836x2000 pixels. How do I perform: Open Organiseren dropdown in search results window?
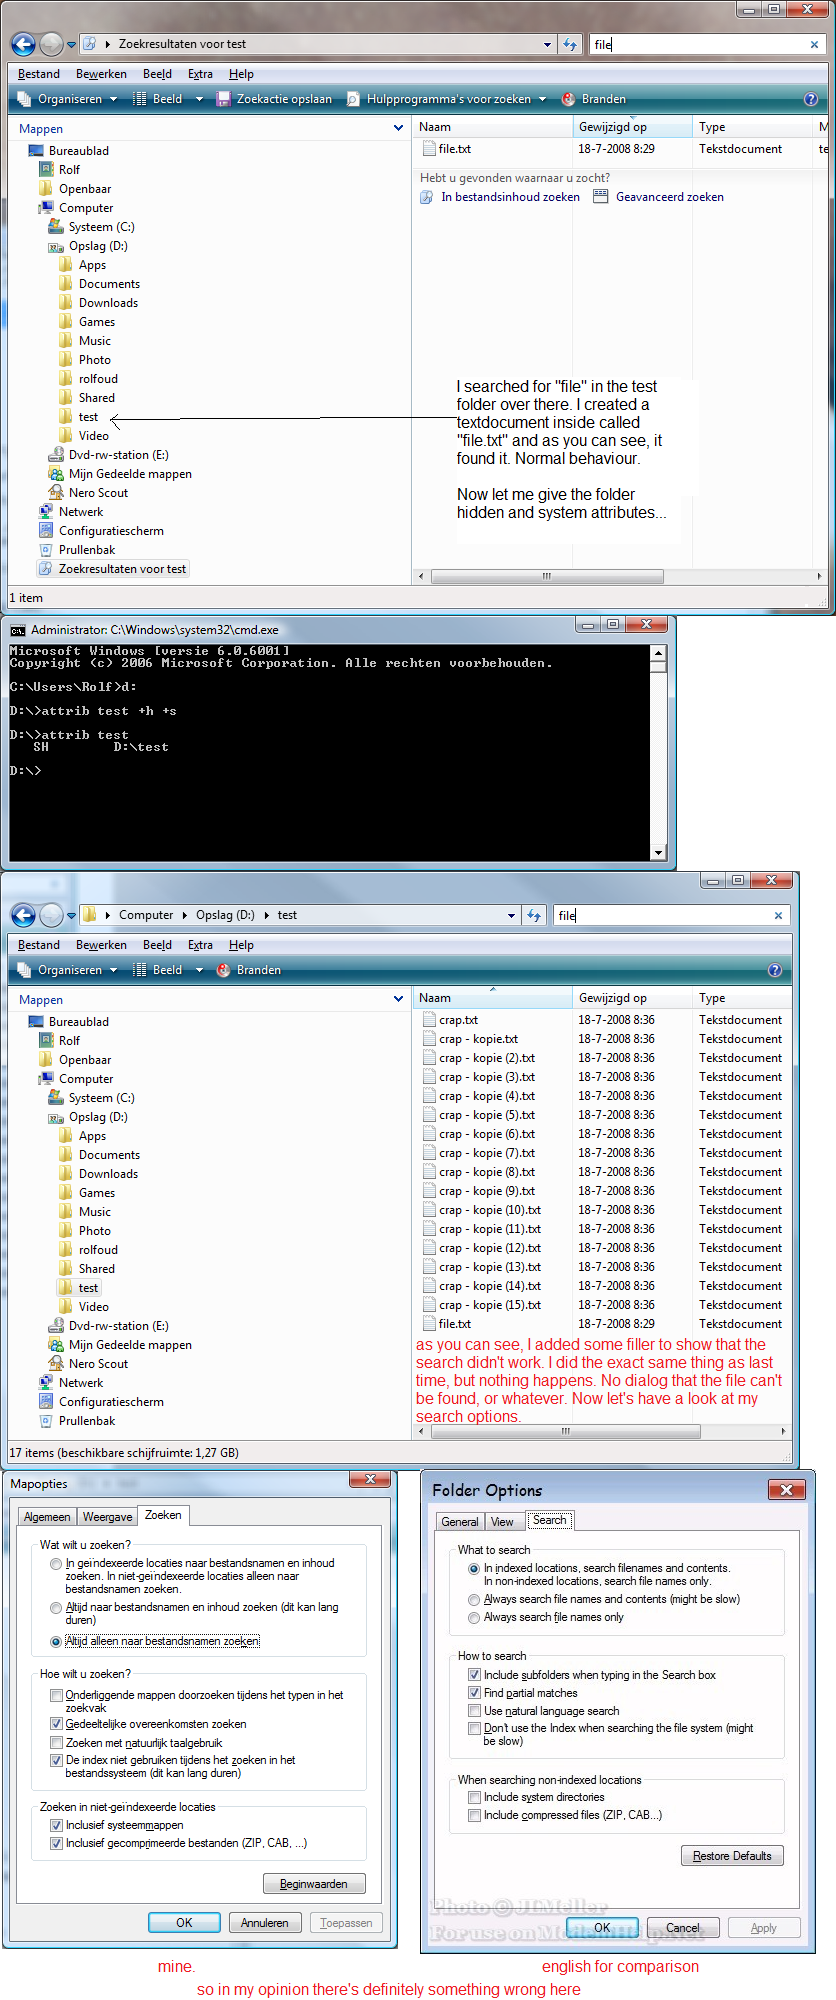[68, 99]
